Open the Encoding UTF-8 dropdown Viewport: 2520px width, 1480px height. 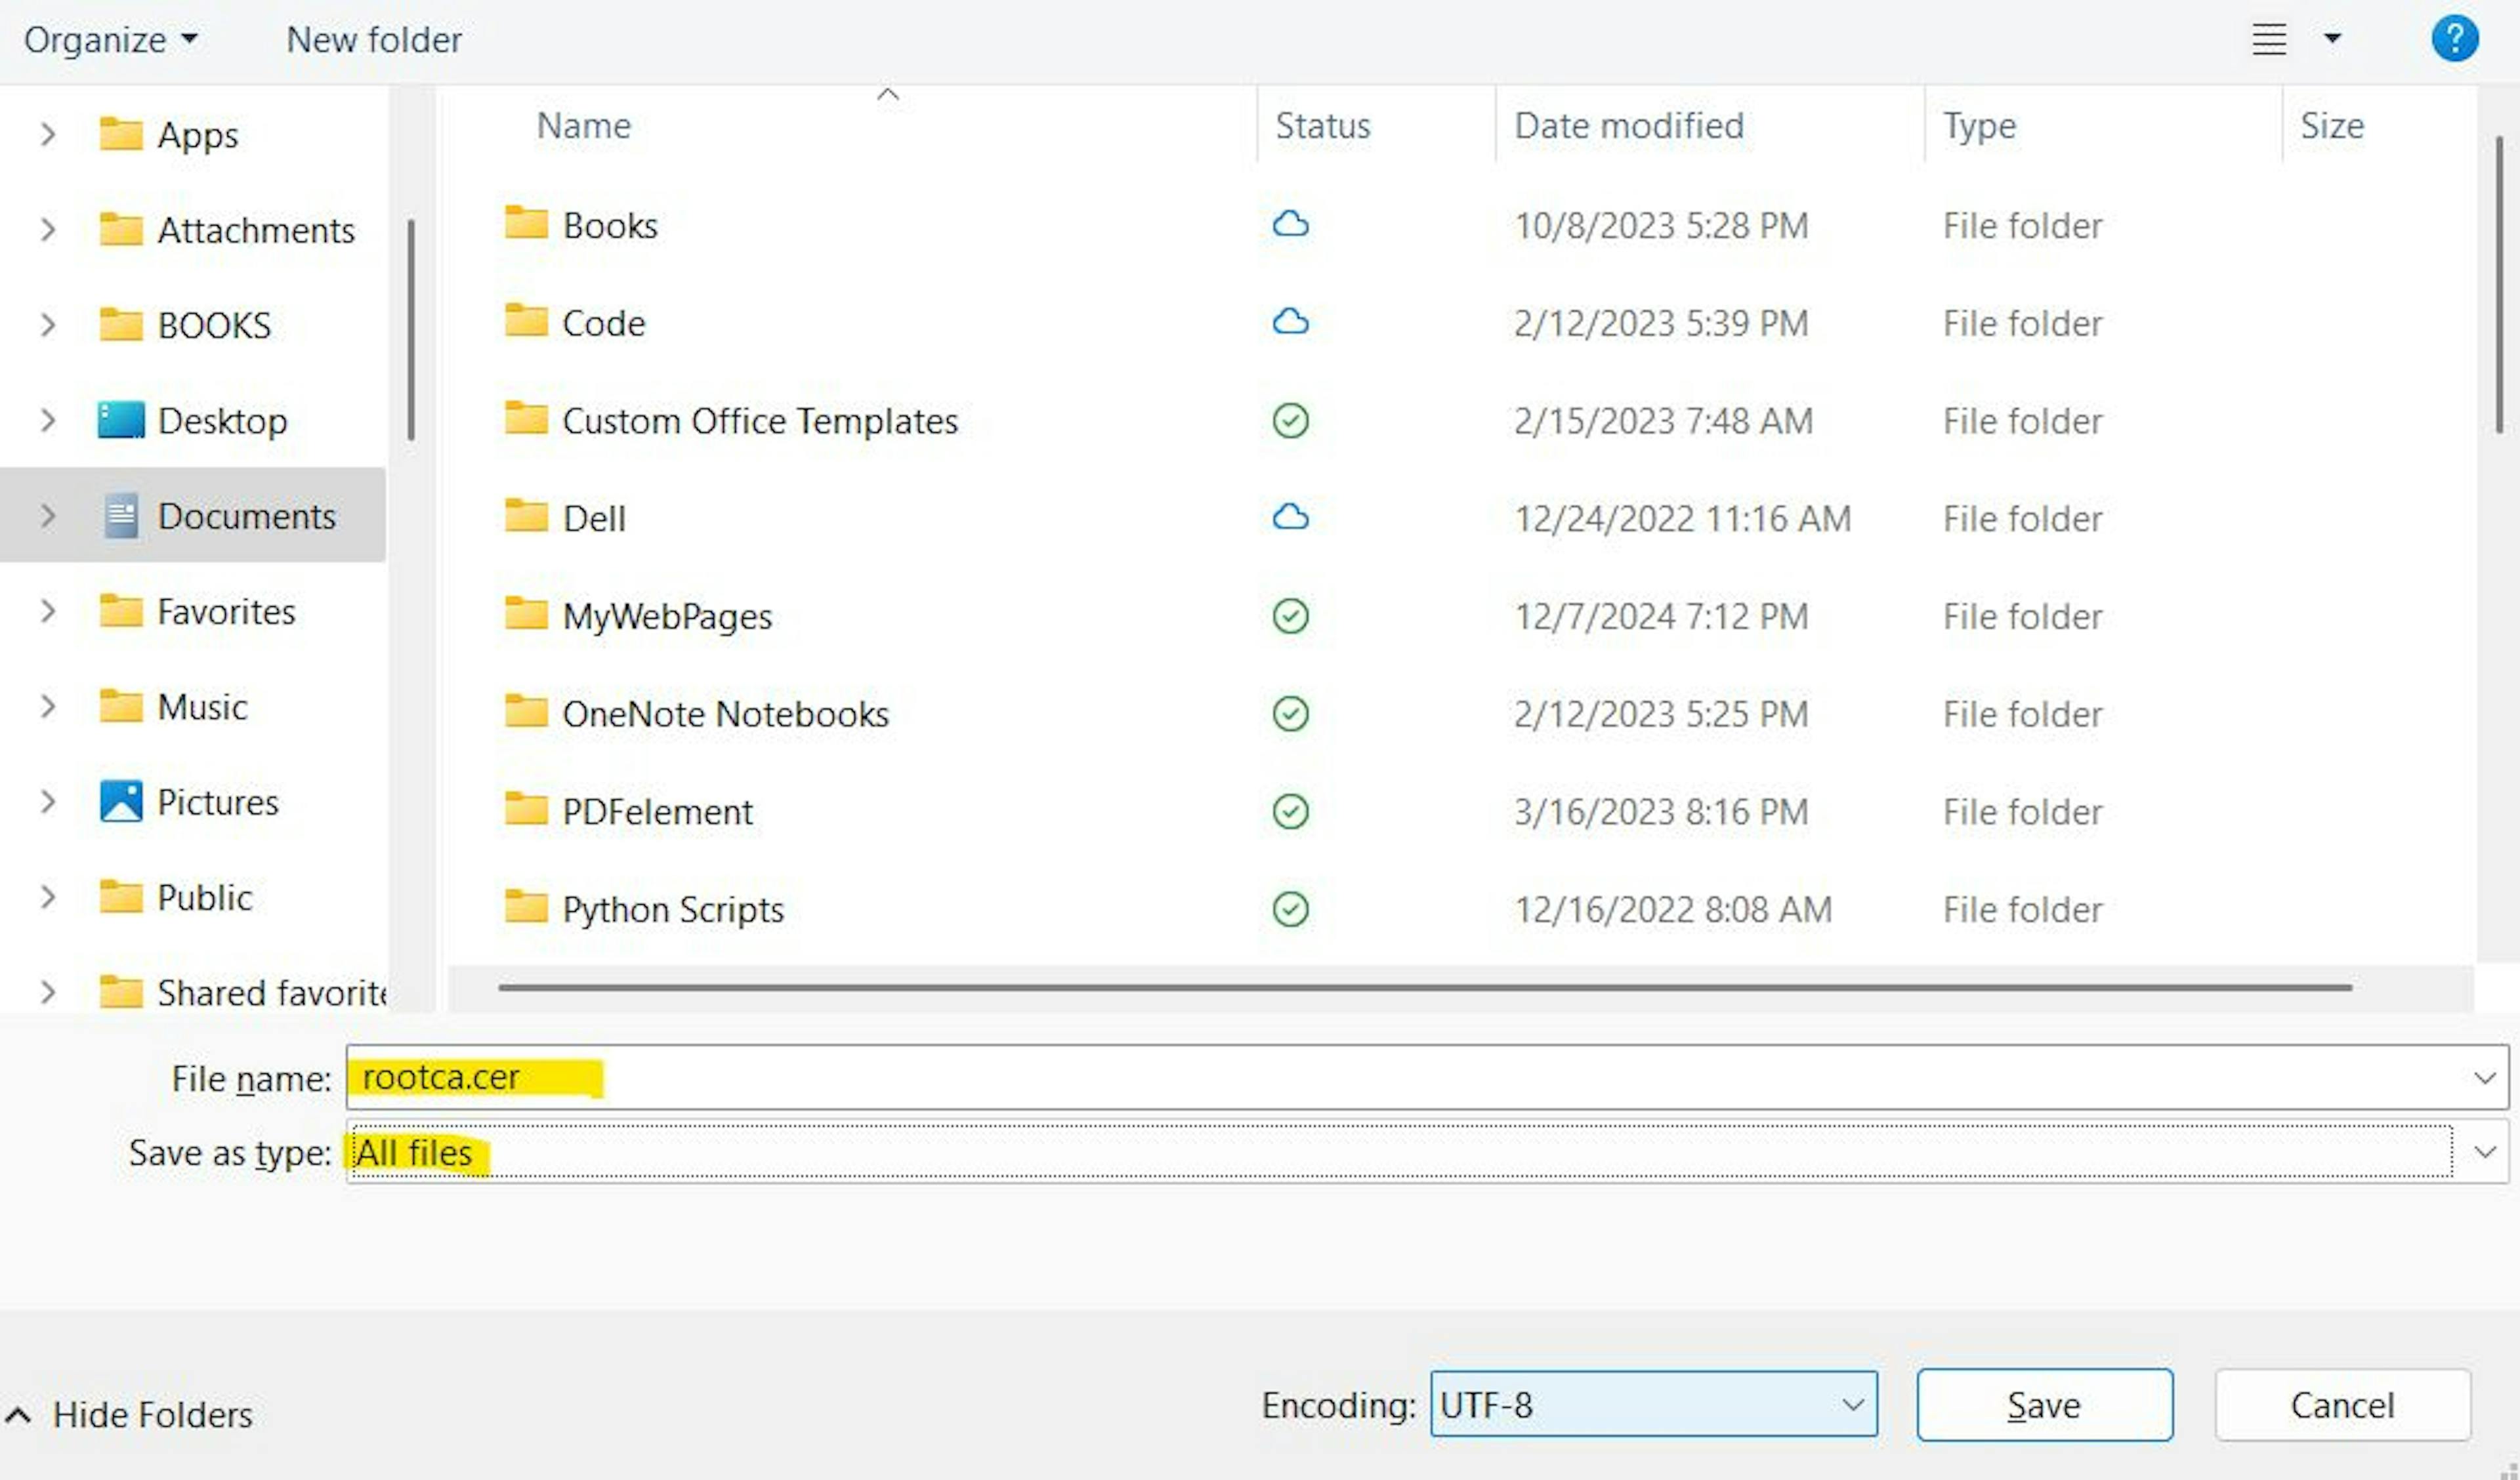pos(1653,1404)
